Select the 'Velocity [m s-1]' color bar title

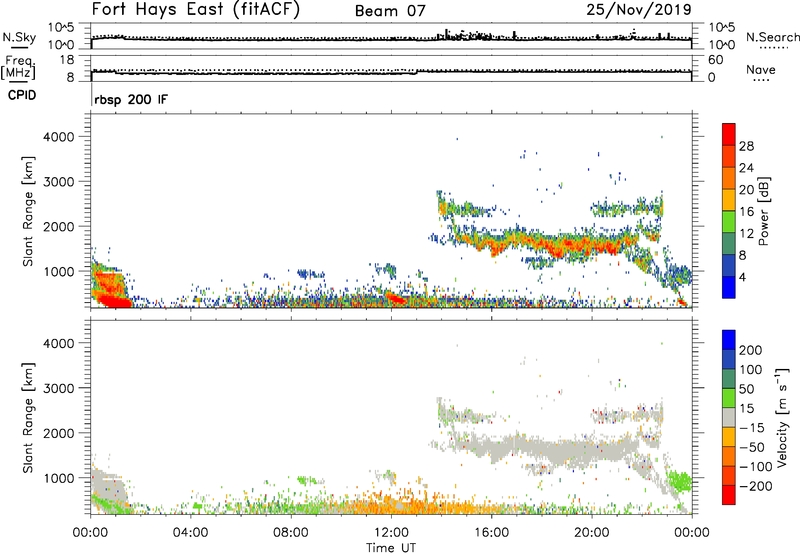tap(782, 417)
